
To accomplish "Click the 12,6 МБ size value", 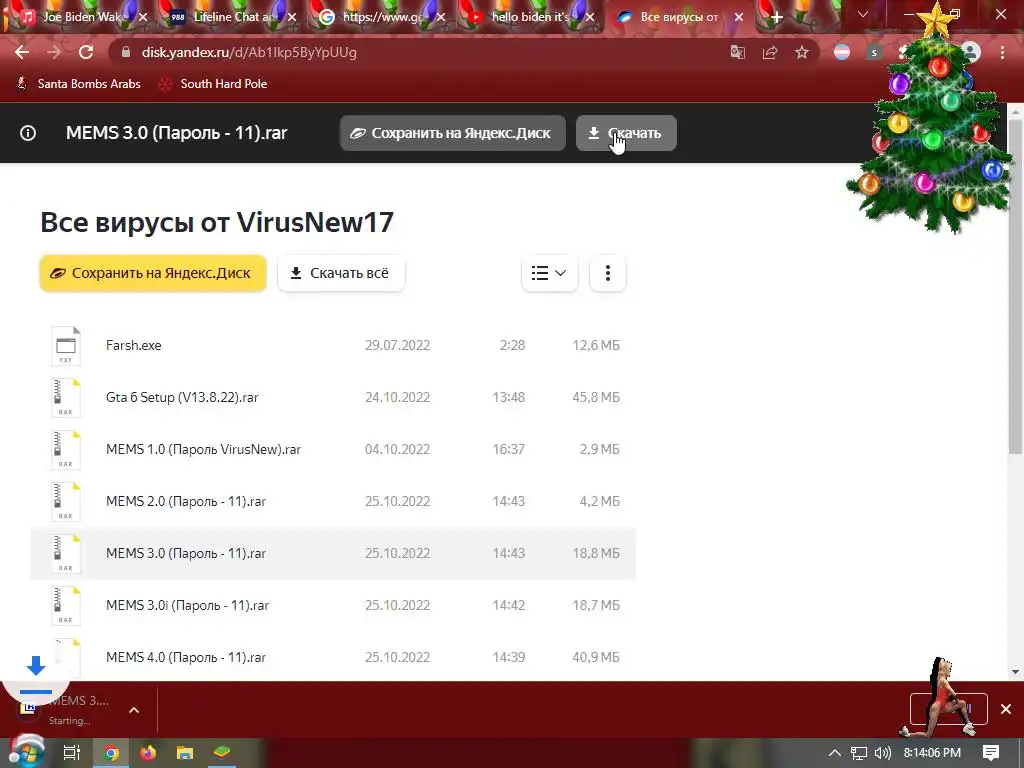I will click(596, 345).
